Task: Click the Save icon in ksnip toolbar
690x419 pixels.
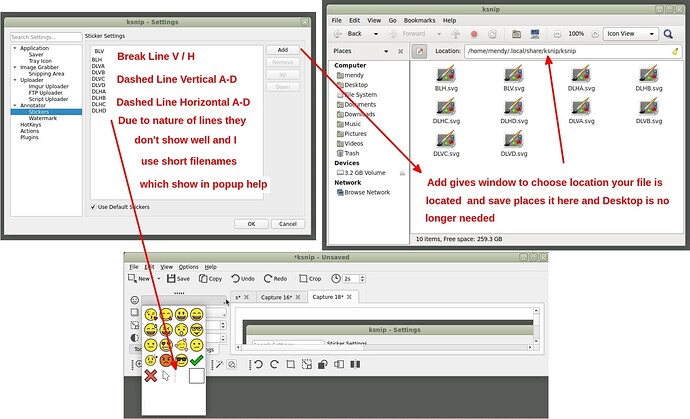Action: tap(171, 279)
